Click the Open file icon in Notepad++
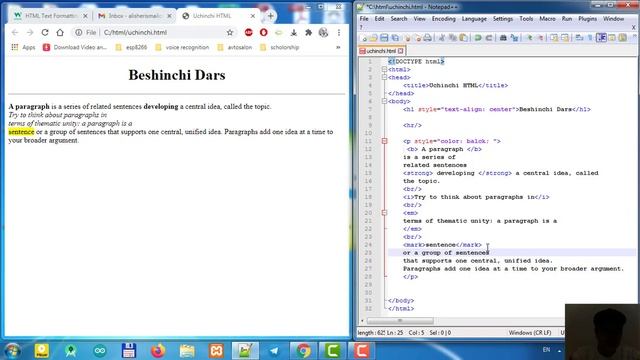 pyautogui.click(x=373, y=38)
